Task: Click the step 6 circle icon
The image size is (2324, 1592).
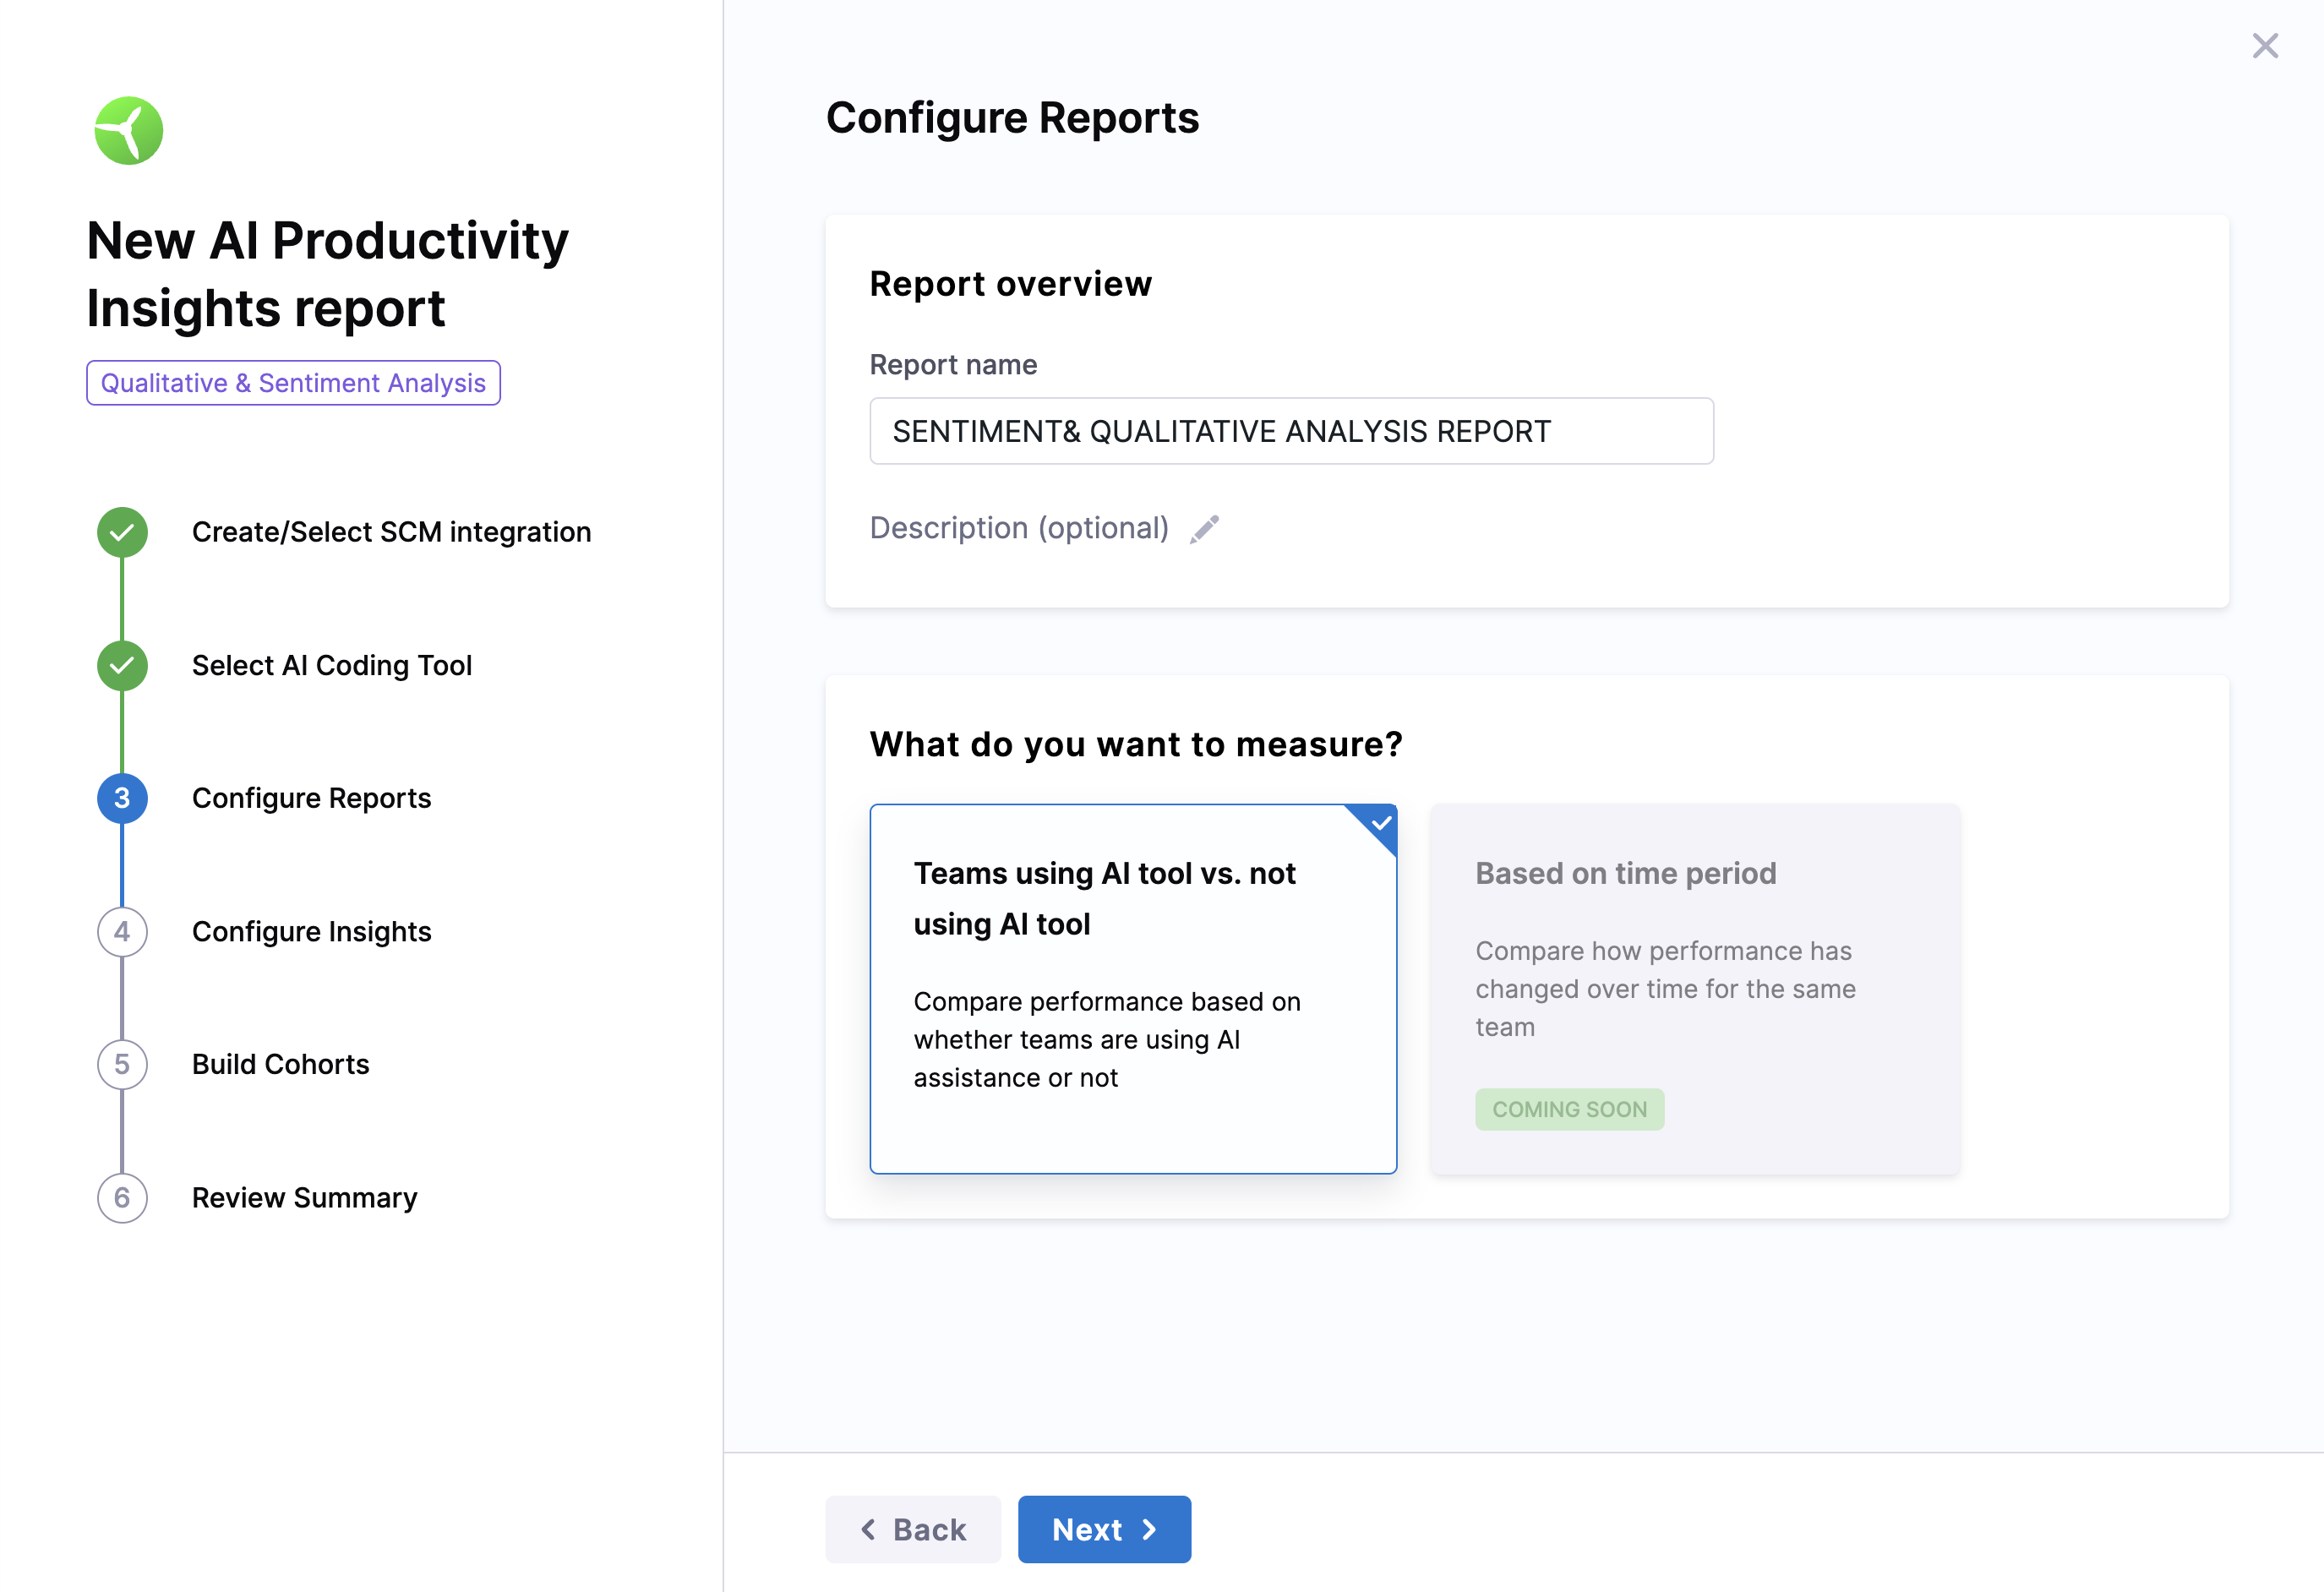Action: click(x=122, y=1197)
